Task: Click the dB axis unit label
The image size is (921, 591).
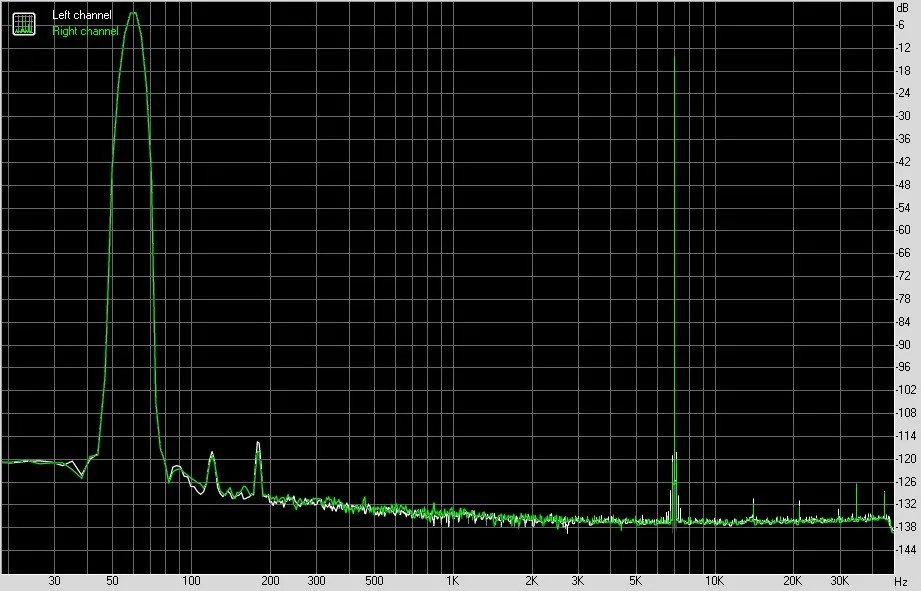Action: (902, 8)
